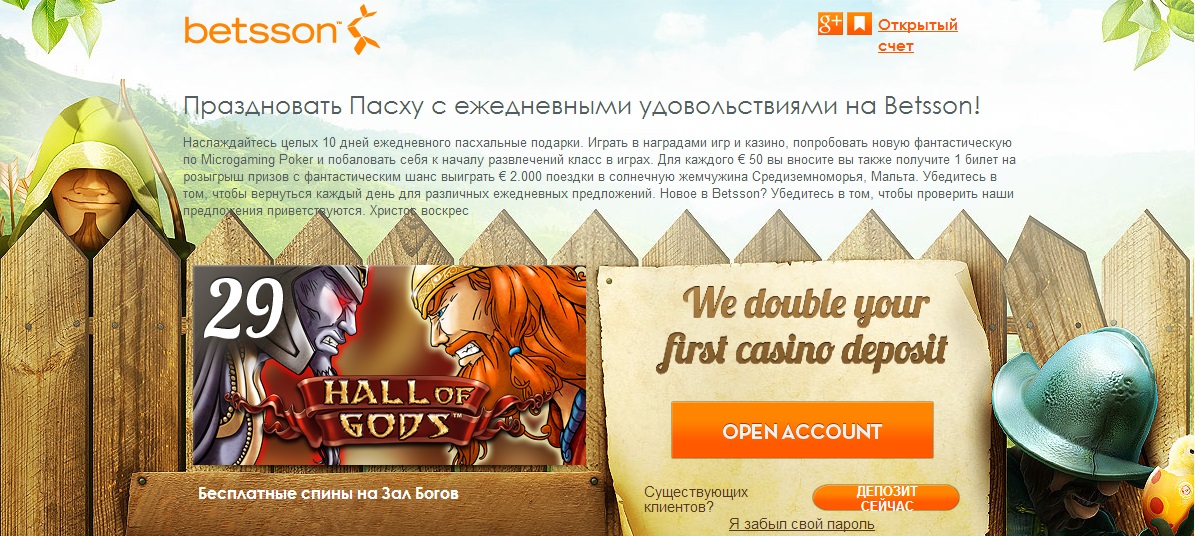The image size is (1195, 536).
Task: Click the Google+ share icon
Action: (829, 24)
